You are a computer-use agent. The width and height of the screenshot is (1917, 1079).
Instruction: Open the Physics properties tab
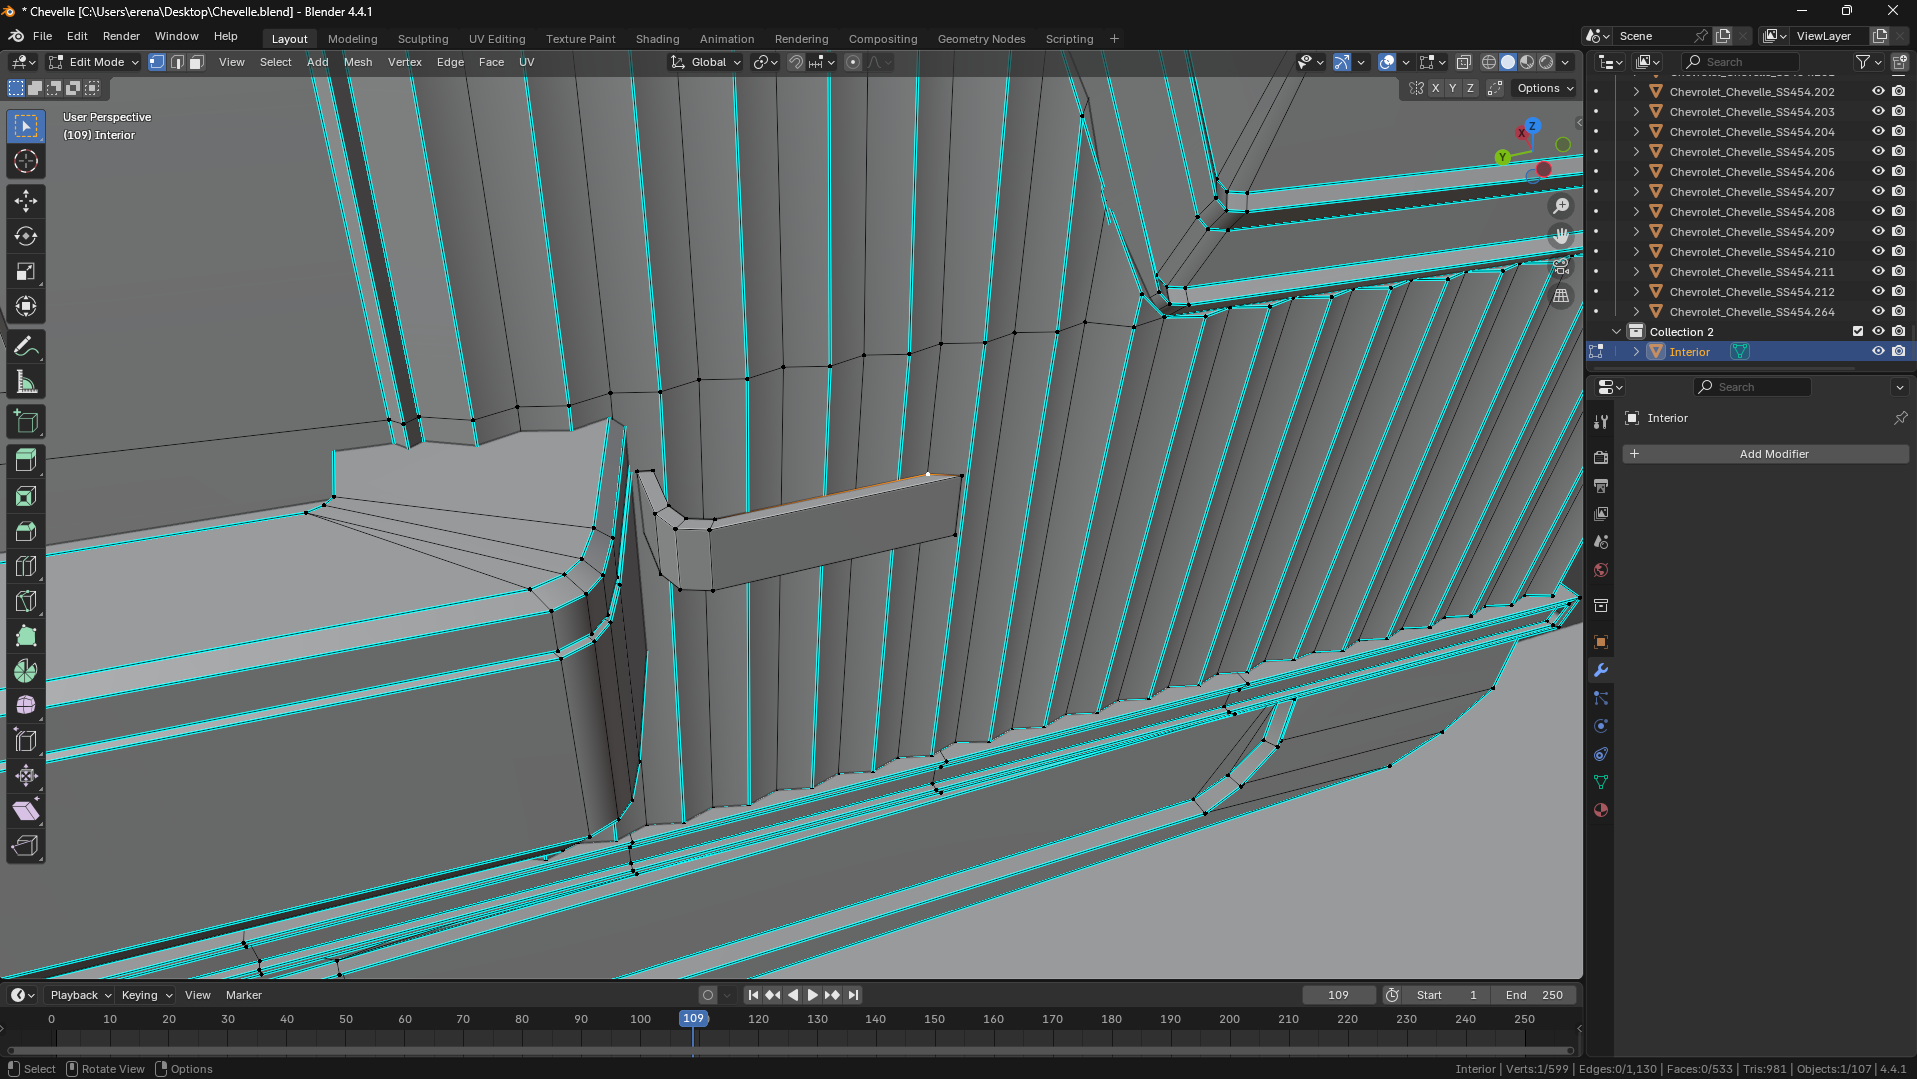(x=1601, y=726)
